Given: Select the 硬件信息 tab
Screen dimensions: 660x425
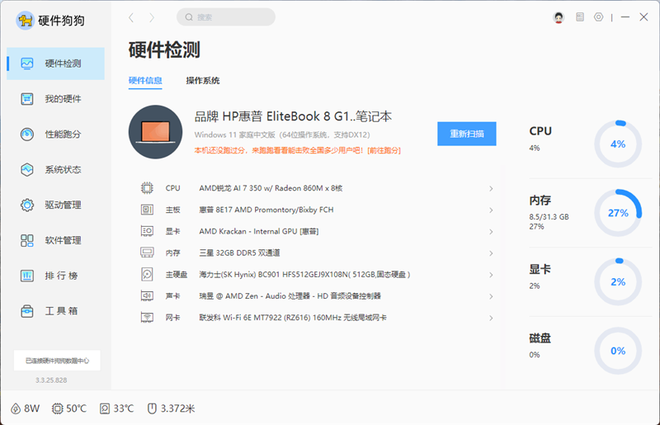Looking at the screenshot, I should [146, 80].
